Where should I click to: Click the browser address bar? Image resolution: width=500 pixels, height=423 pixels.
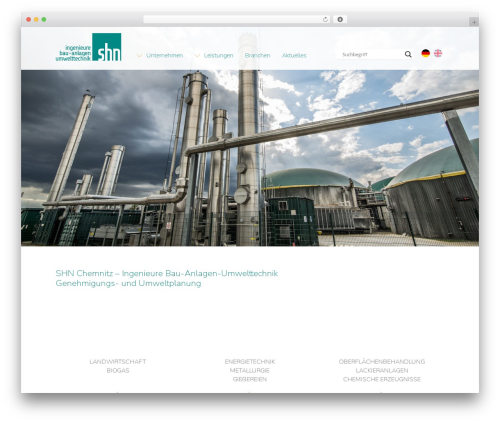237,20
